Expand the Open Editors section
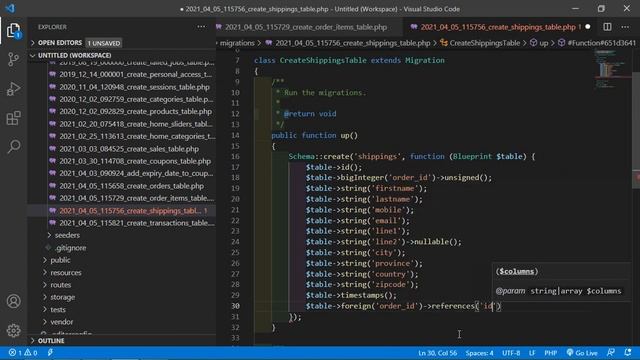 point(60,43)
